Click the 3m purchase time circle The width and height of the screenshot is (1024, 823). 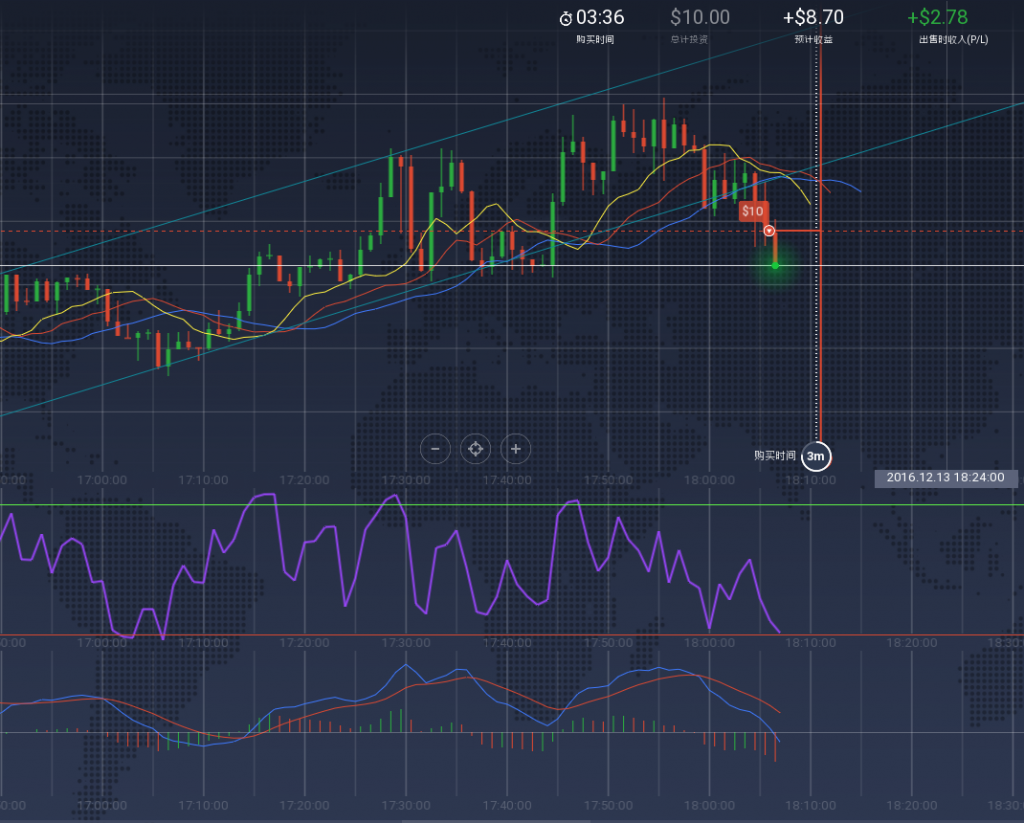tap(816, 456)
